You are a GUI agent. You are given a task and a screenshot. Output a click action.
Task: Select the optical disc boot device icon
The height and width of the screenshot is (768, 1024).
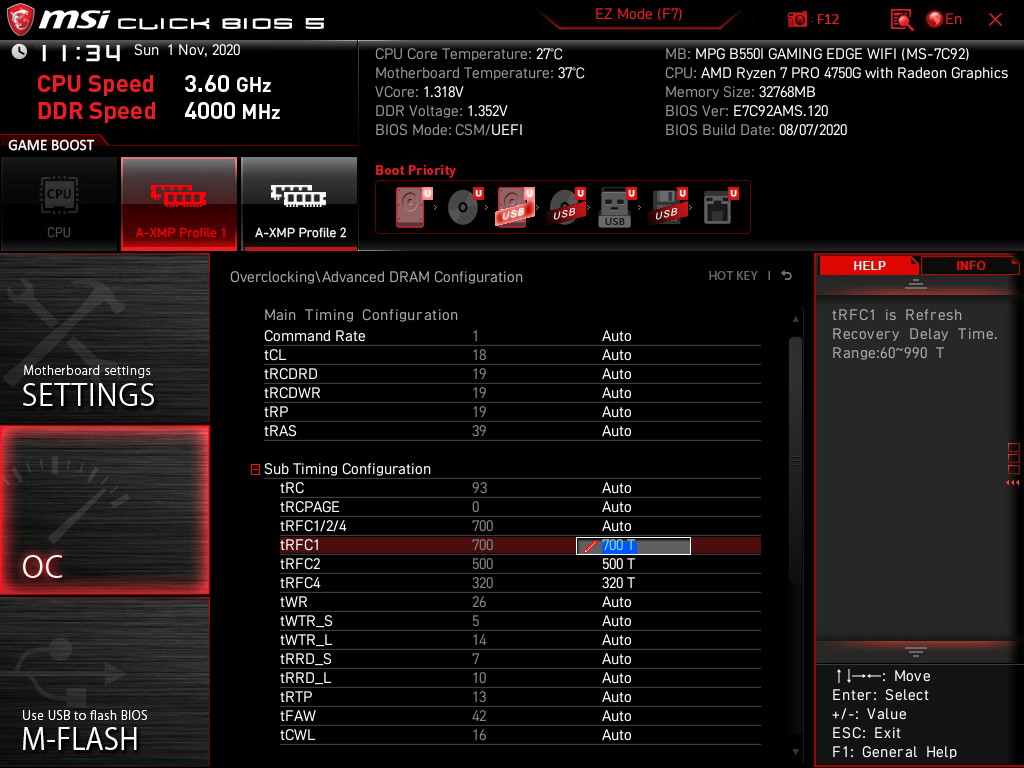[x=464, y=207]
